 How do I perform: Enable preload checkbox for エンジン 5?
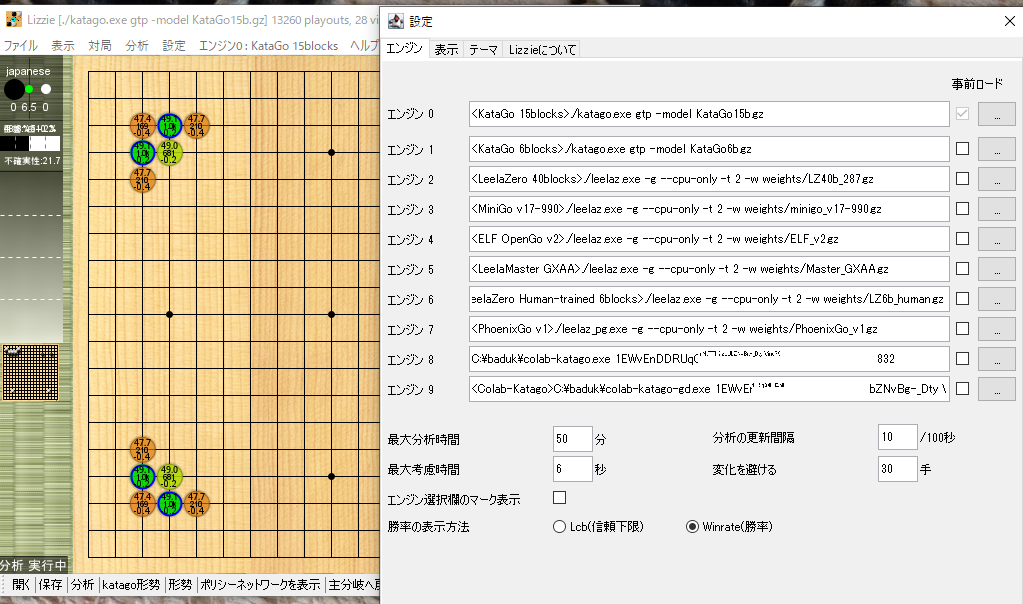[962, 269]
